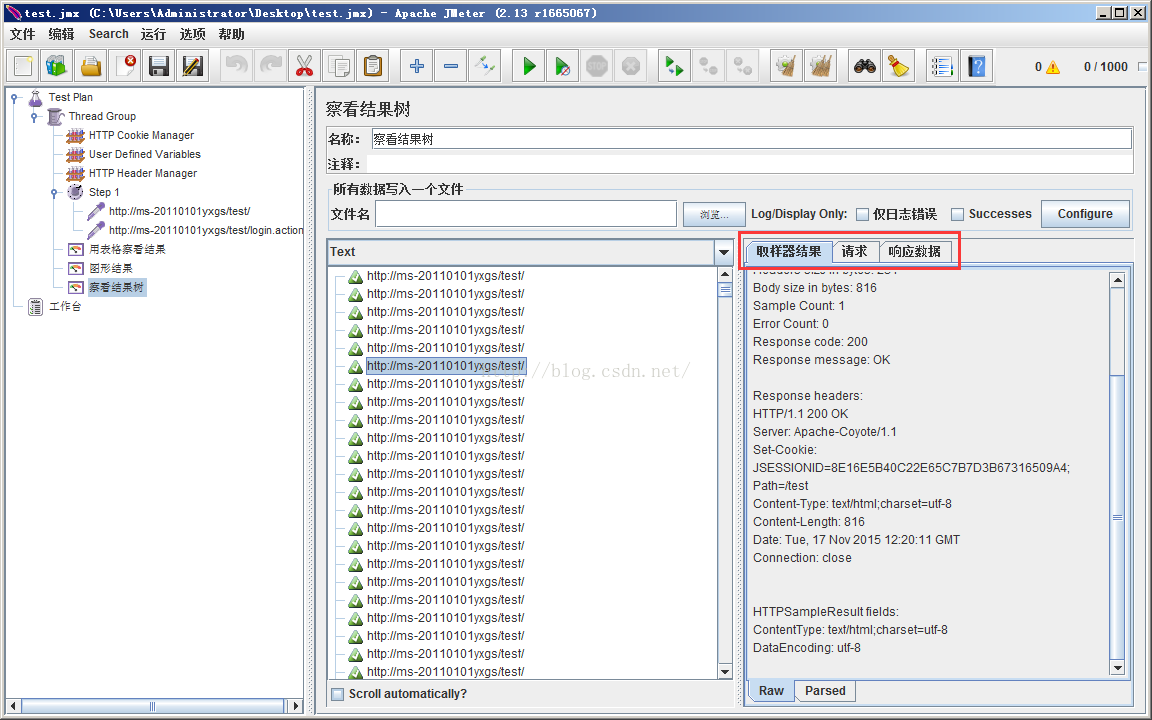Click the Redo arrow toolbar icon
The image size is (1152, 720).
tap(270, 66)
